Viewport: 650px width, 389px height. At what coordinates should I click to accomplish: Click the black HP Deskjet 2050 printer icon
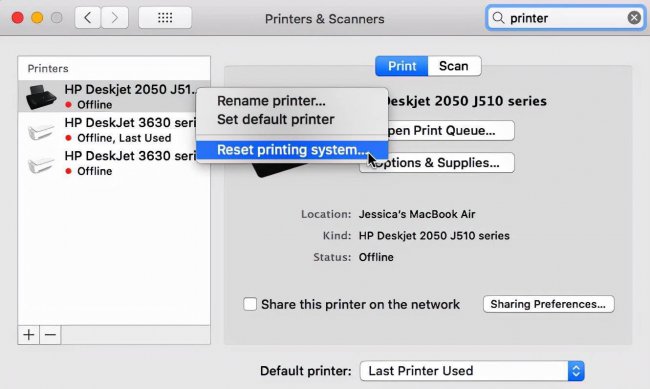click(41, 97)
